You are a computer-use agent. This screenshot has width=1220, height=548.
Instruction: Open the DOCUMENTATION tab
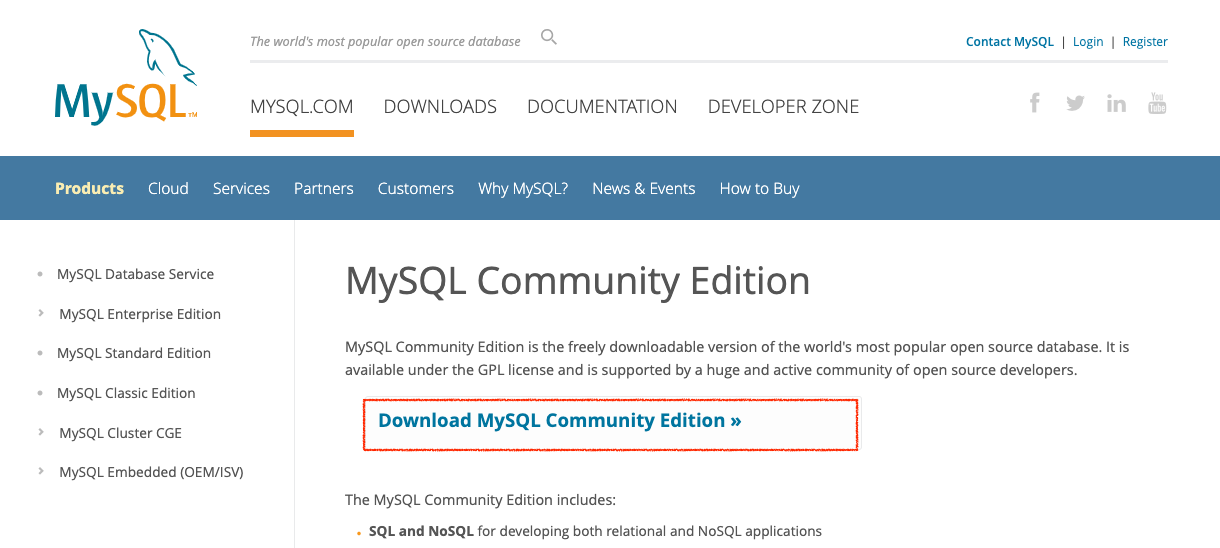point(602,107)
